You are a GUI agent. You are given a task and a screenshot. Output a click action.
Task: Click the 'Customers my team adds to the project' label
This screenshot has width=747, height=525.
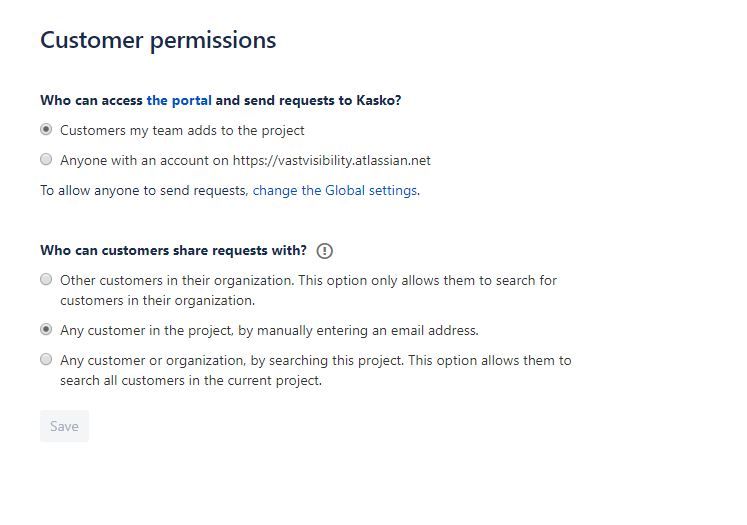click(x=182, y=131)
